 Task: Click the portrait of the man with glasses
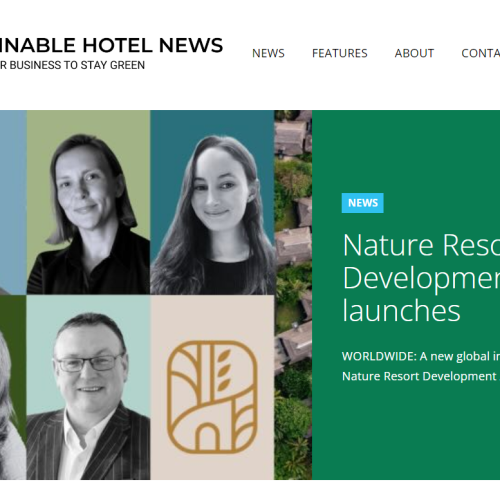pyautogui.click(x=88, y=387)
